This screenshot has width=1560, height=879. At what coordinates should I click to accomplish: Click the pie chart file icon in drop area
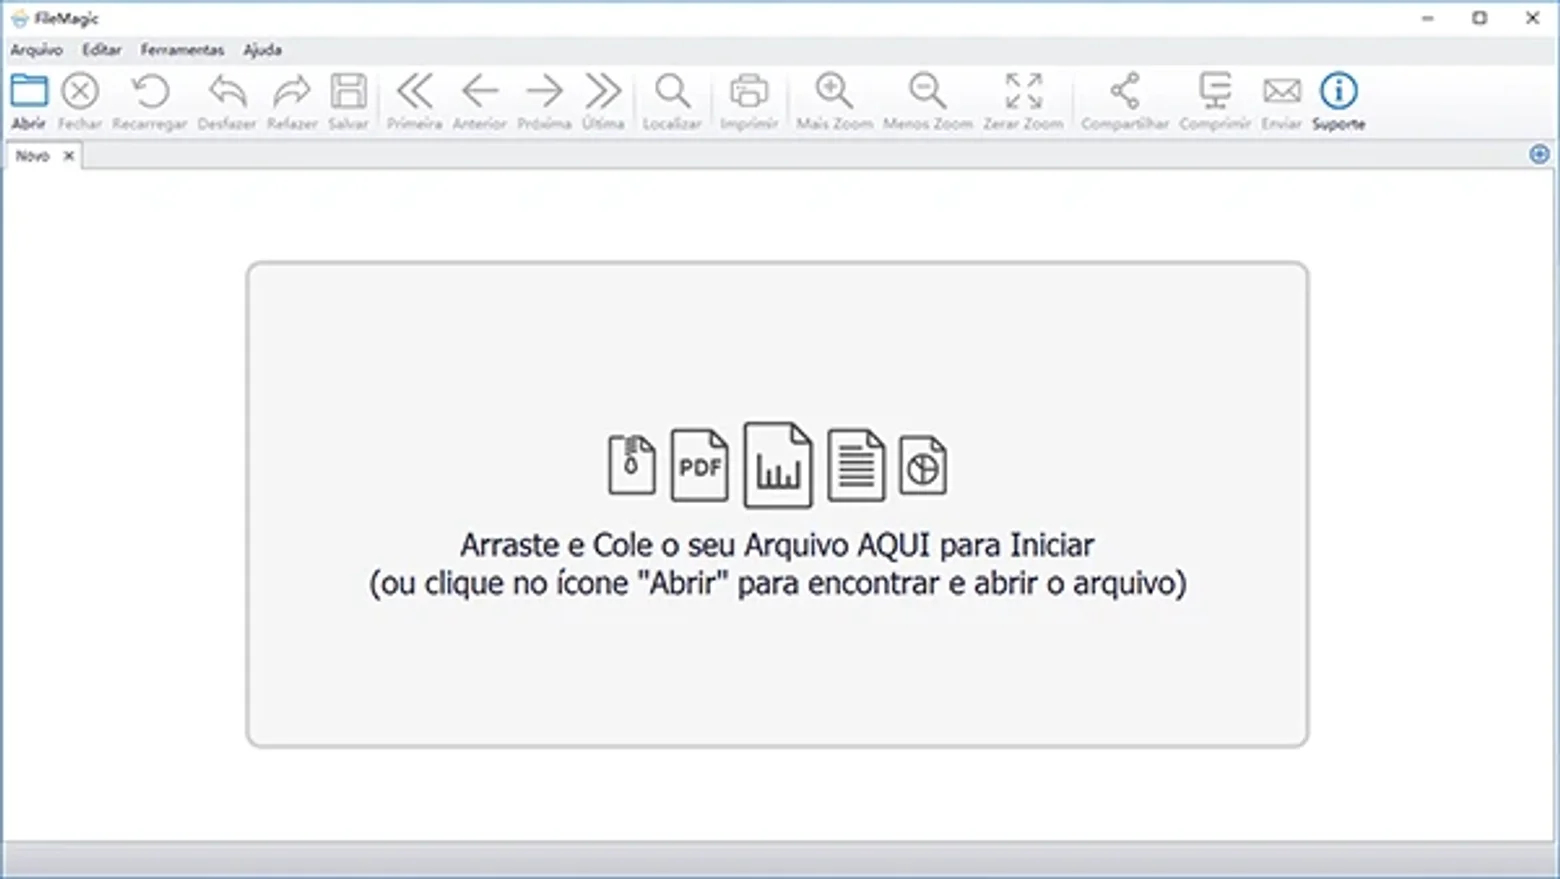pyautogui.click(x=923, y=465)
